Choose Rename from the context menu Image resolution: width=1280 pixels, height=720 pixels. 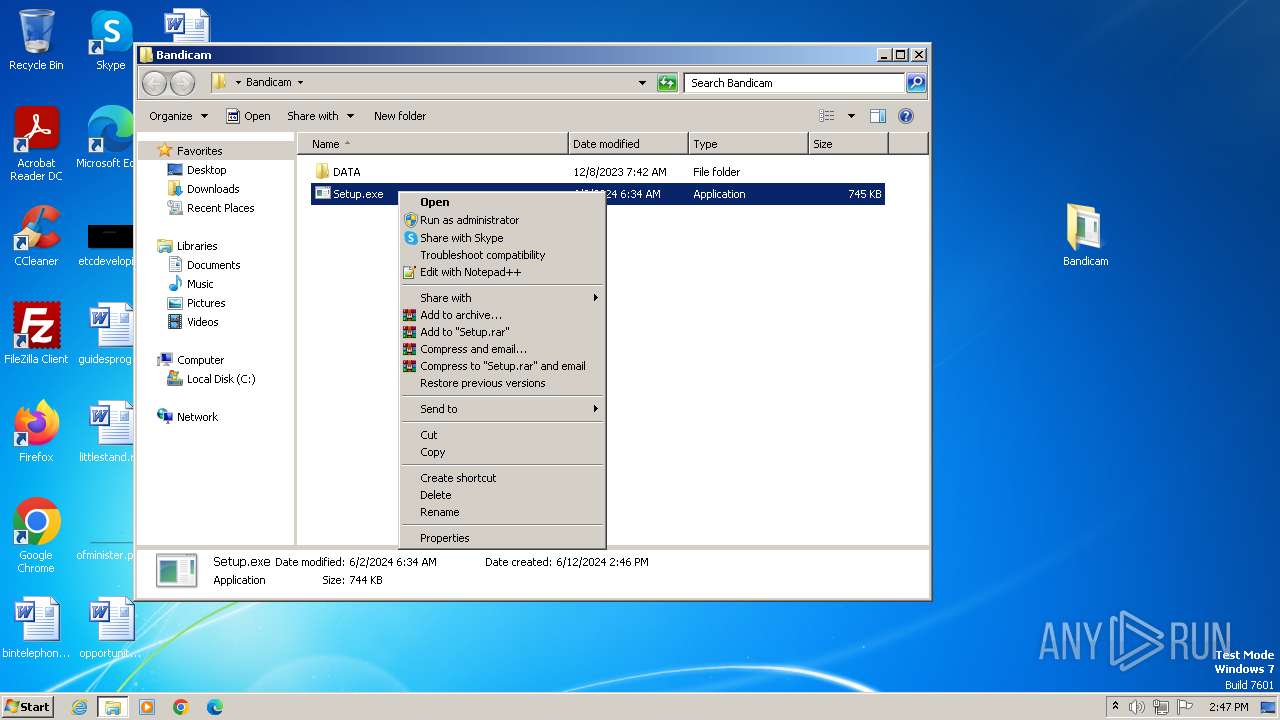[502, 512]
